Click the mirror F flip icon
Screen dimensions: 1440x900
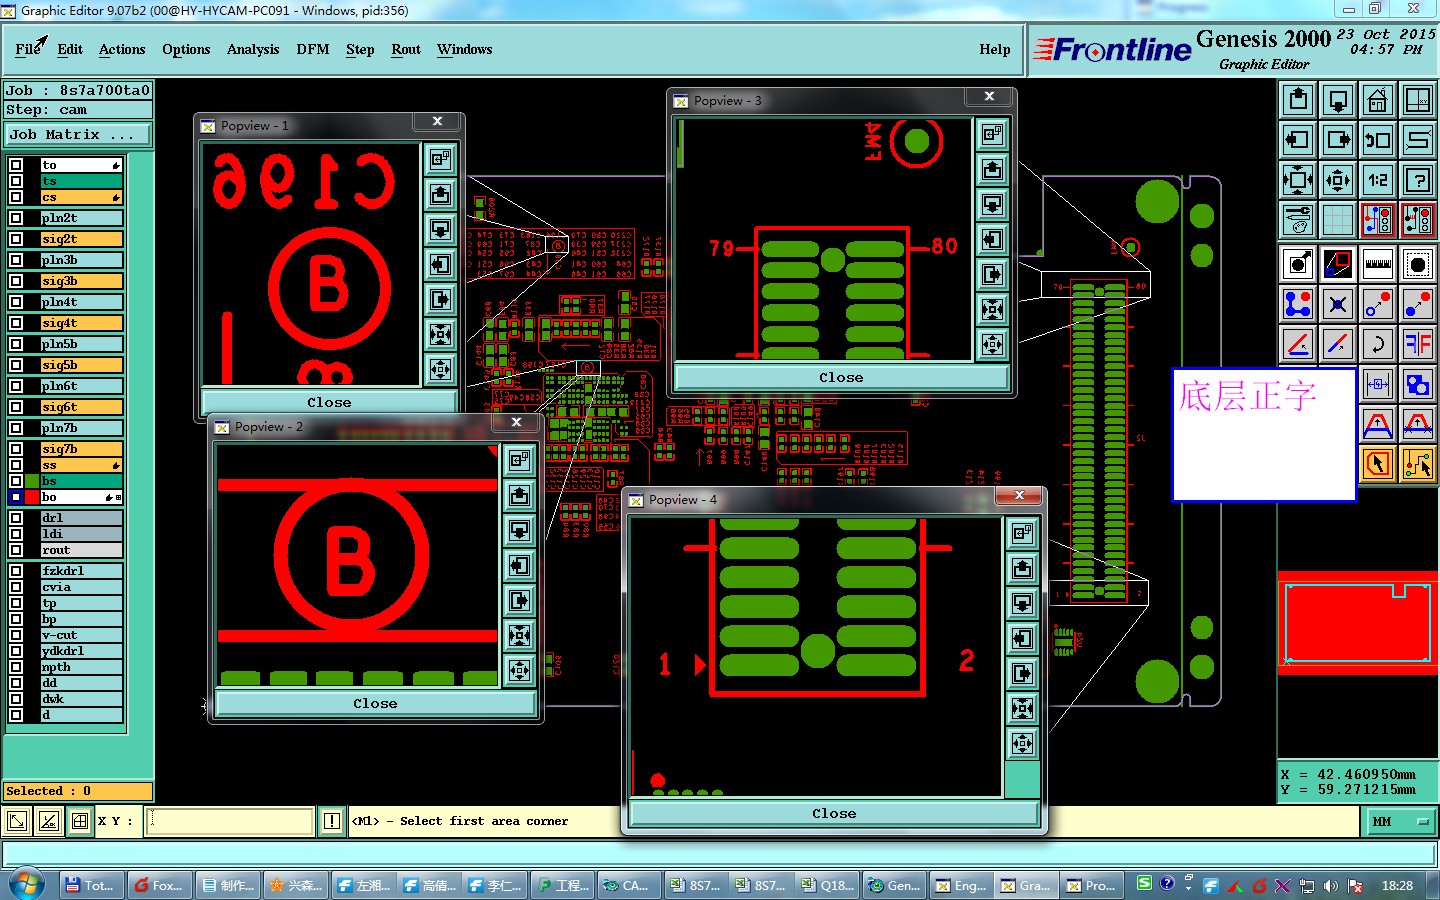pyautogui.click(x=1418, y=344)
